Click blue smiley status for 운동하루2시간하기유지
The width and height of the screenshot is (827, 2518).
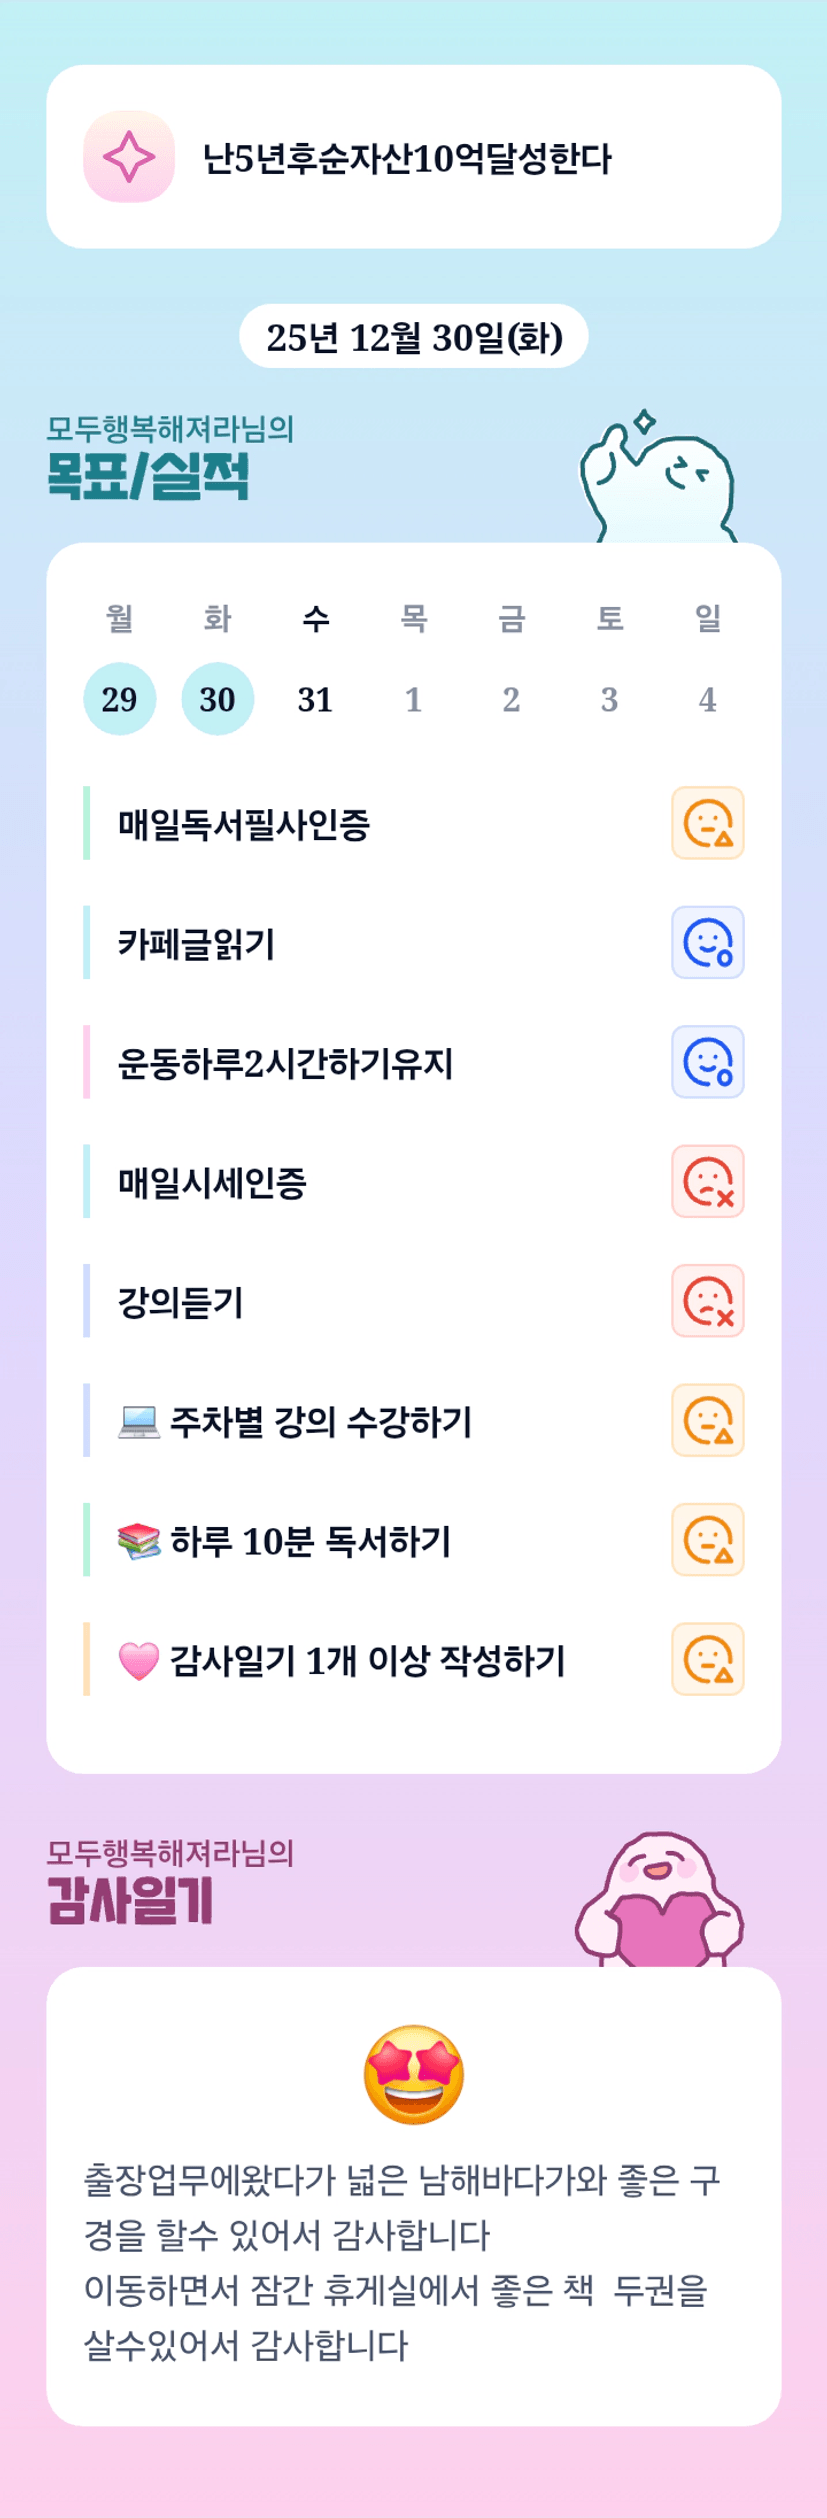pos(707,1062)
